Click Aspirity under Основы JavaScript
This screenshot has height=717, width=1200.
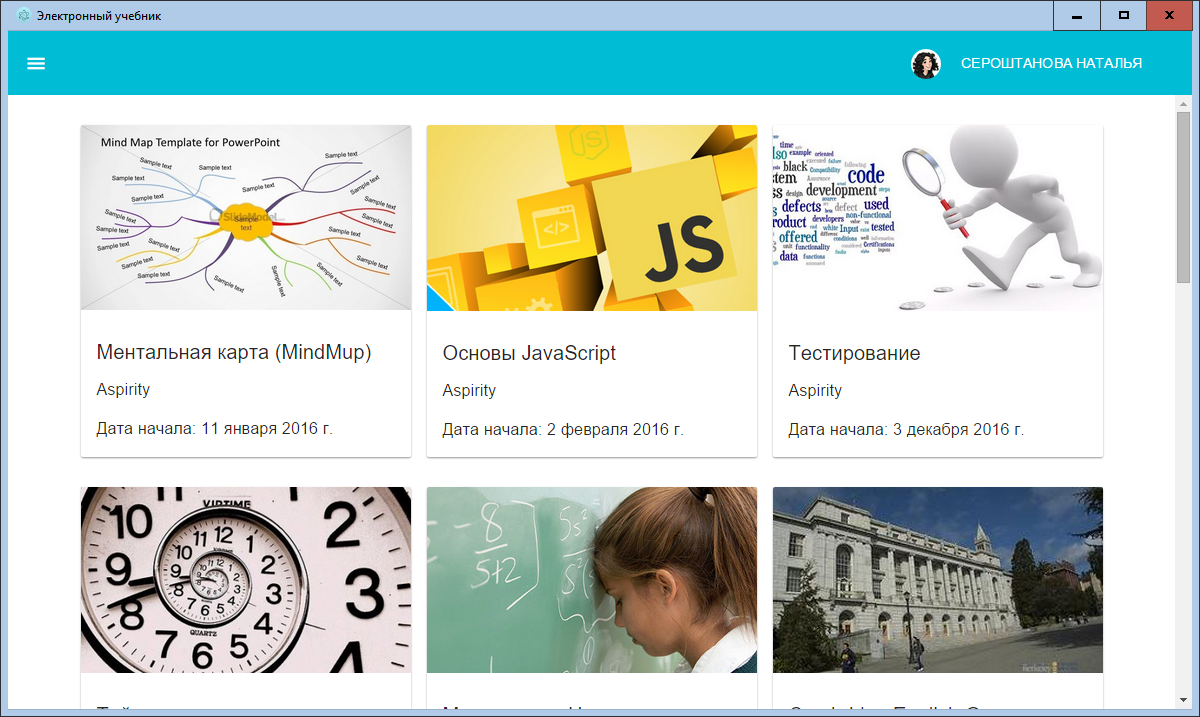(x=469, y=390)
